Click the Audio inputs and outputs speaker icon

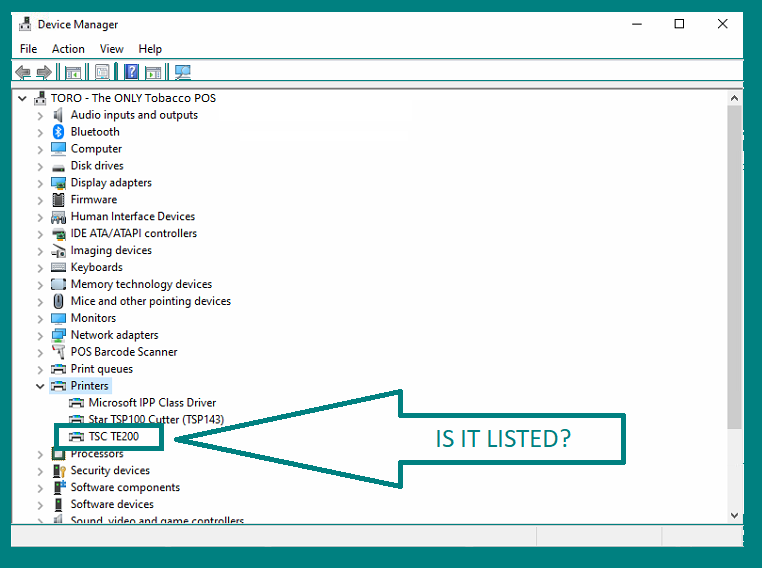tap(58, 115)
